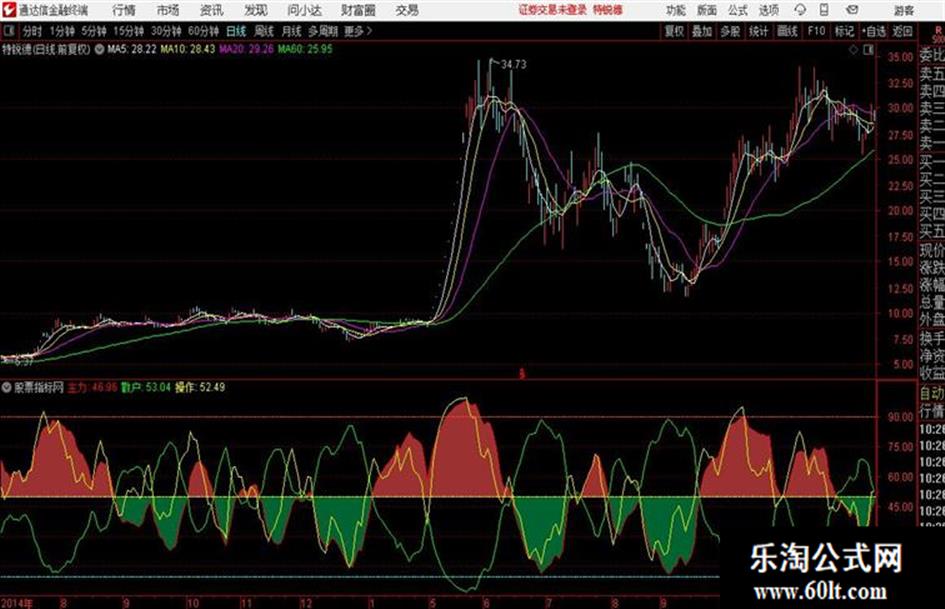Expand the main chart indicator dropdown circle
945x609 pixels.
point(99,49)
